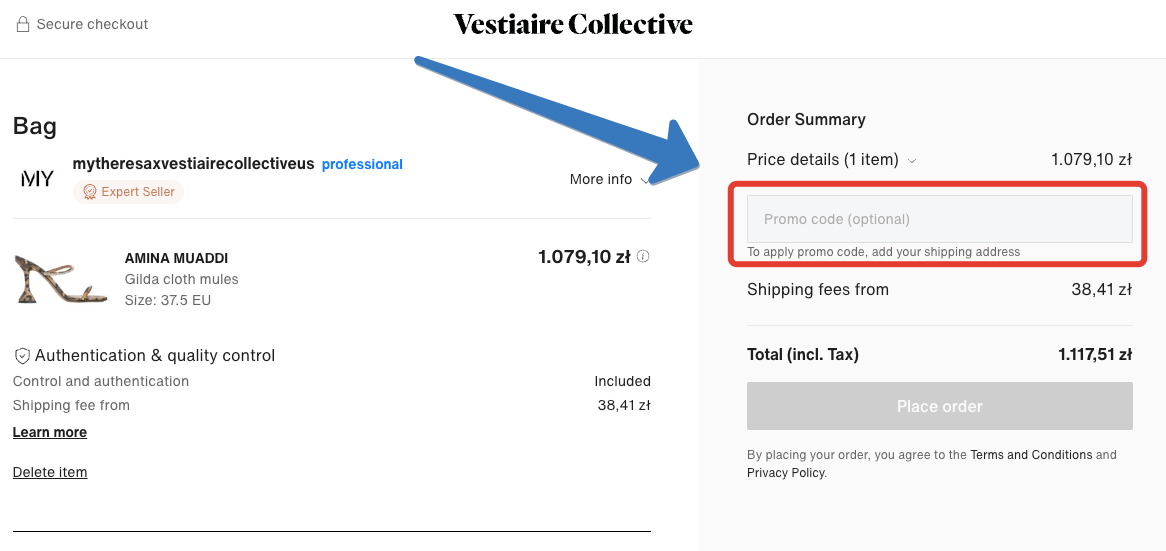Open the Learn more link

click(x=50, y=433)
